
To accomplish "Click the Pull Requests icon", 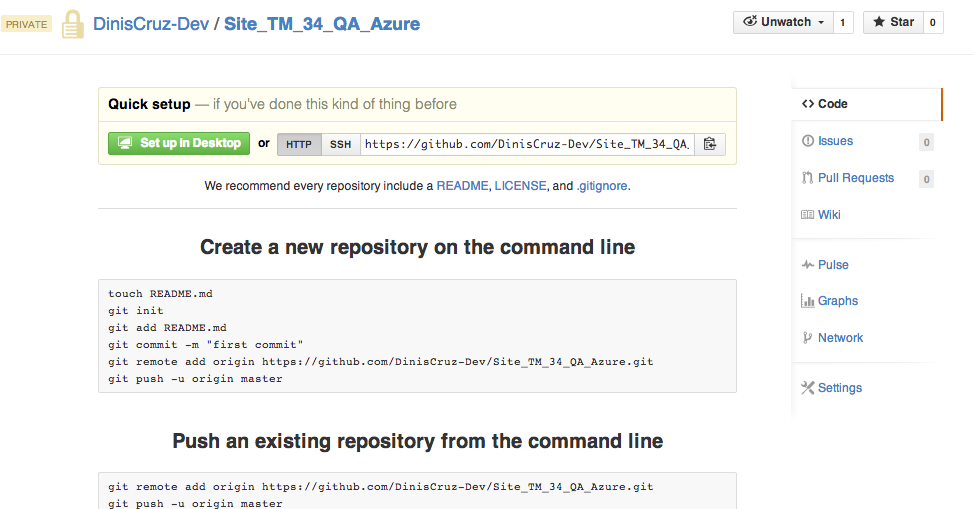I will 808,178.
